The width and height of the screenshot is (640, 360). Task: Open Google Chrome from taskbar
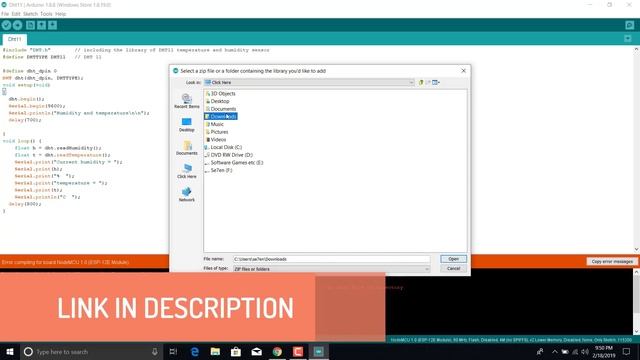point(277,351)
